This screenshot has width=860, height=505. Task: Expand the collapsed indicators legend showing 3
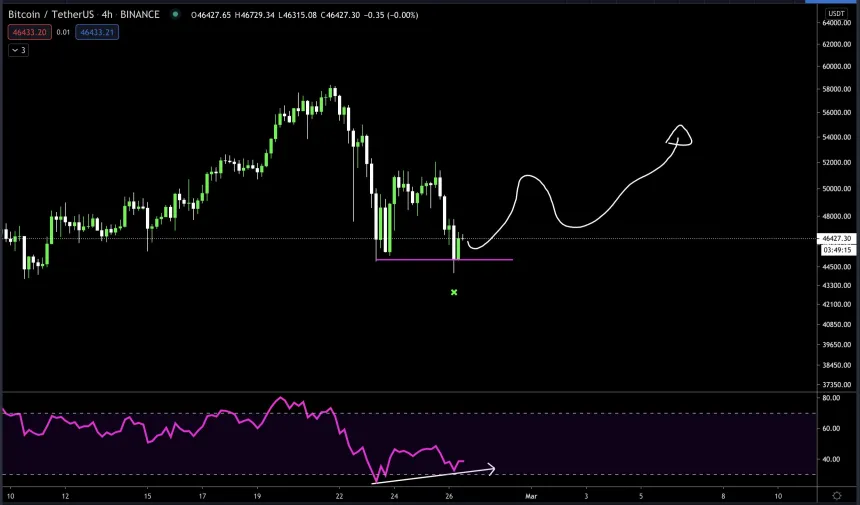[19, 50]
